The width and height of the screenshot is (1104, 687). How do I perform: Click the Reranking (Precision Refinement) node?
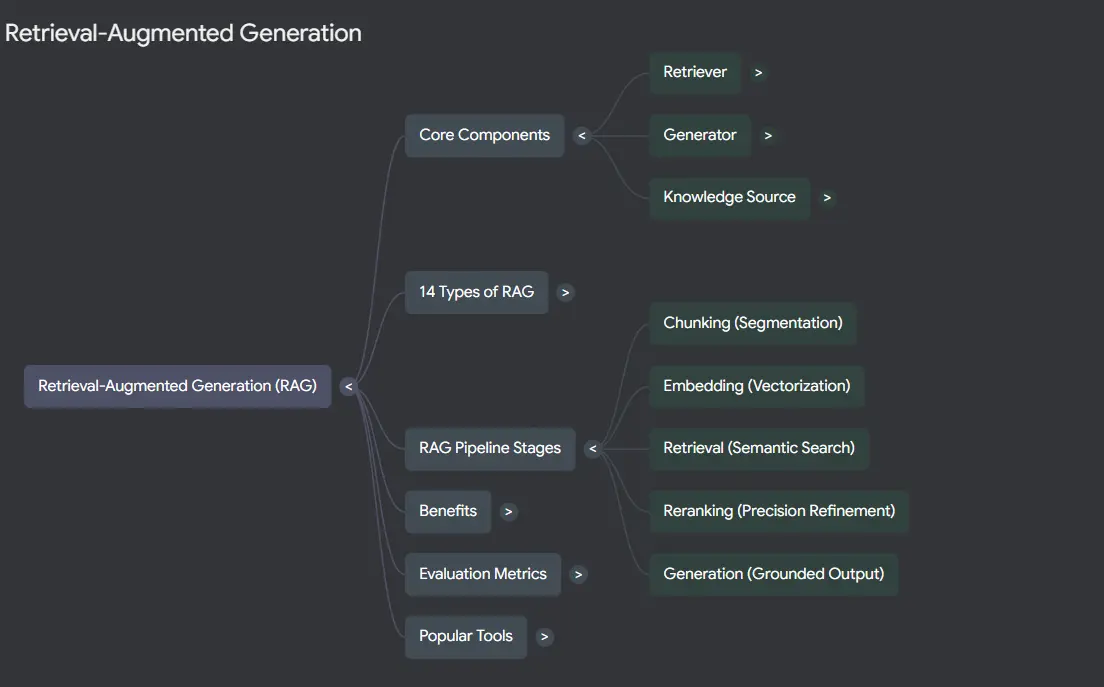click(x=779, y=511)
